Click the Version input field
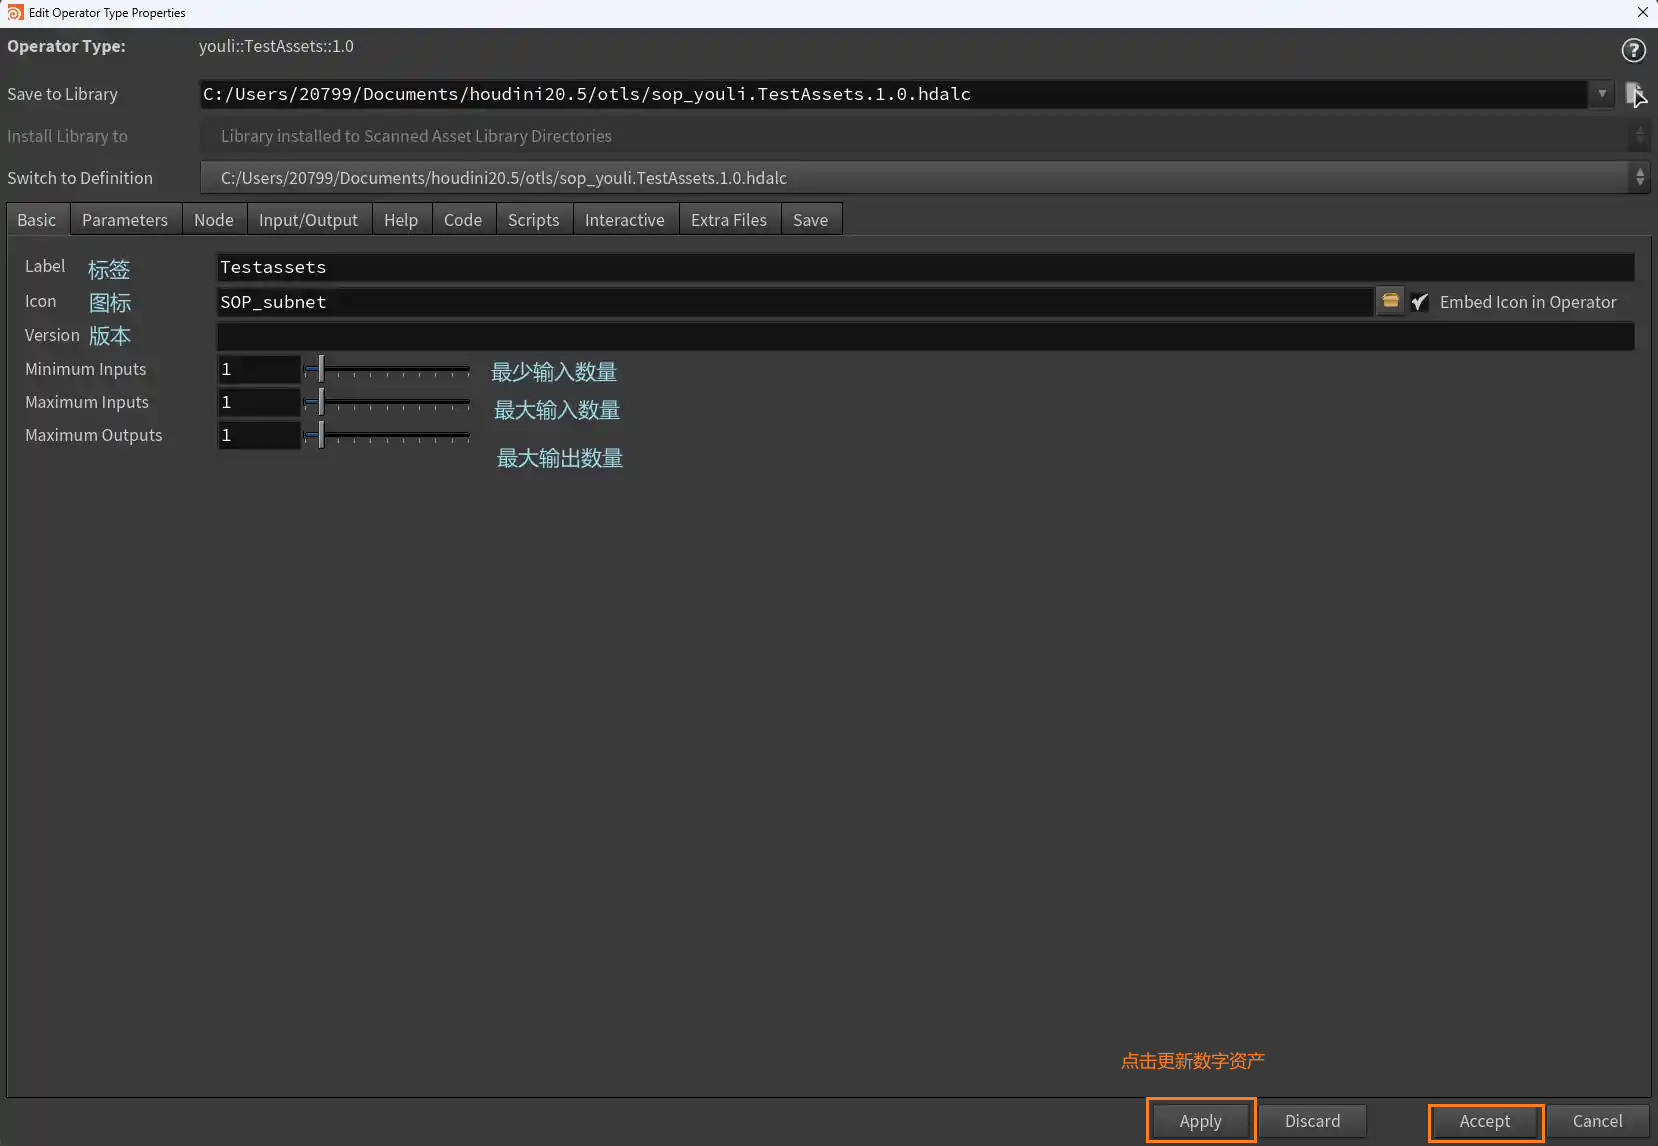The width and height of the screenshot is (1658, 1146). pos(925,336)
